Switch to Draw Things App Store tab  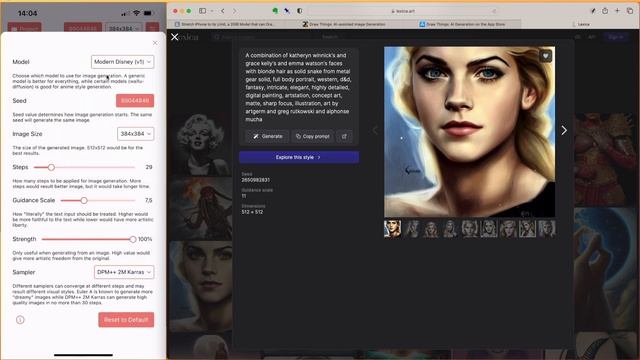click(462, 24)
